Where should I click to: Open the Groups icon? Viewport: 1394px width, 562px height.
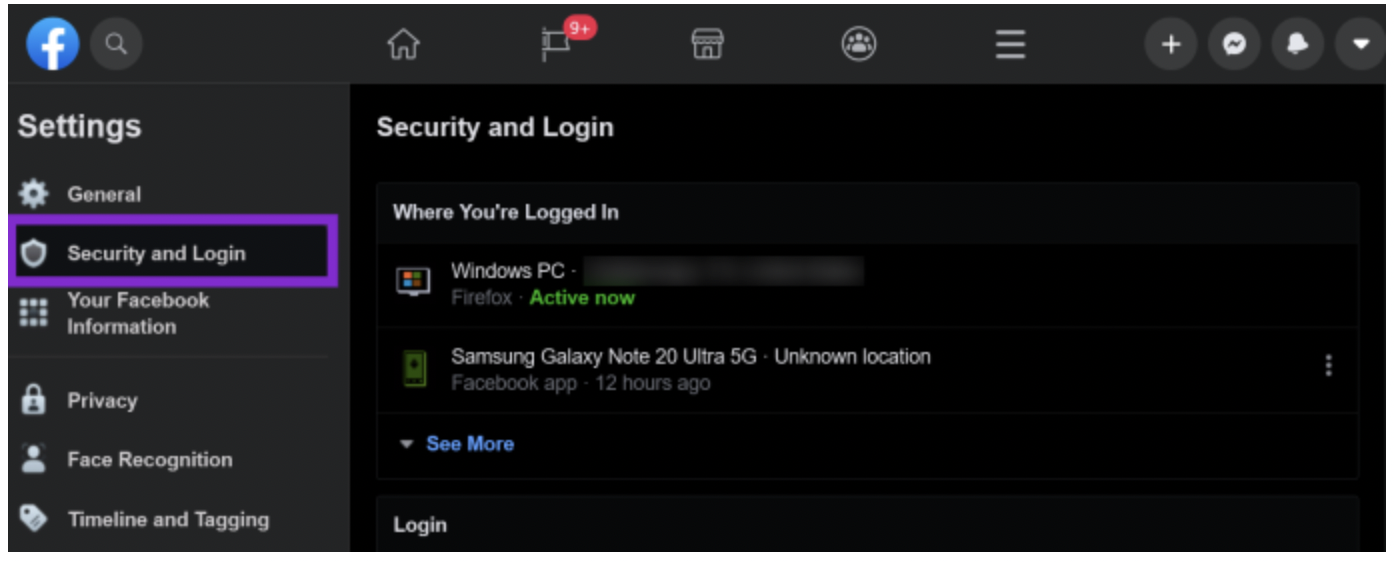[x=858, y=45]
